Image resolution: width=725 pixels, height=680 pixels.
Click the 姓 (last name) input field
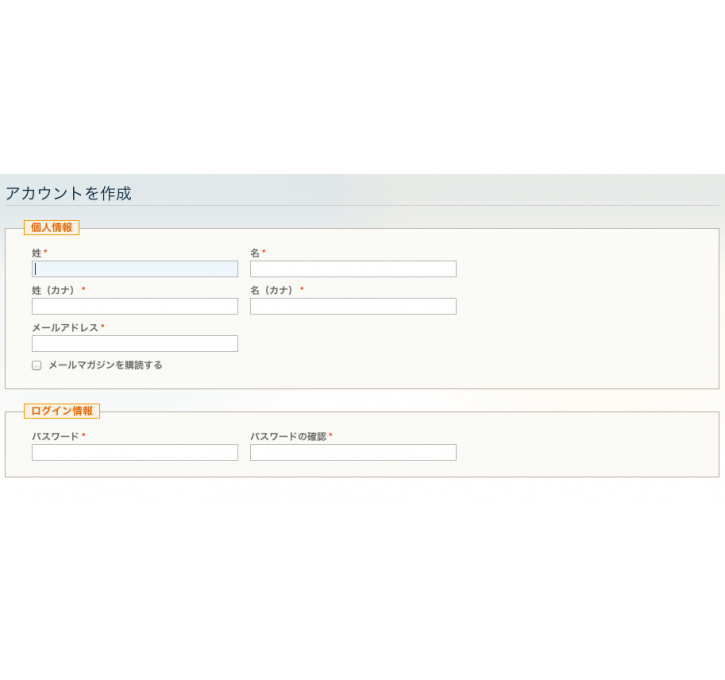point(135,269)
